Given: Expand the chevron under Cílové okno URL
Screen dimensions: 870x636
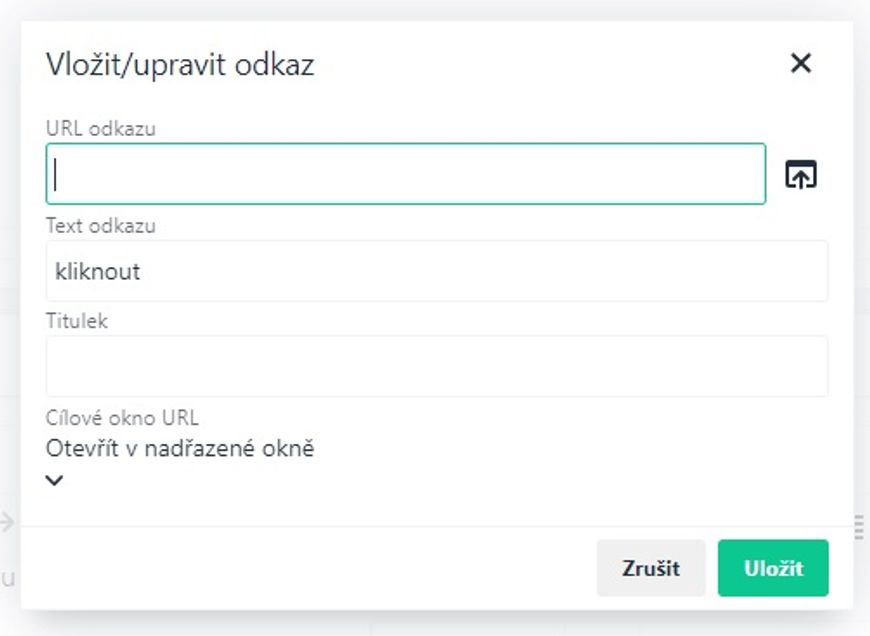Looking at the screenshot, I should (x=54, y=480).
